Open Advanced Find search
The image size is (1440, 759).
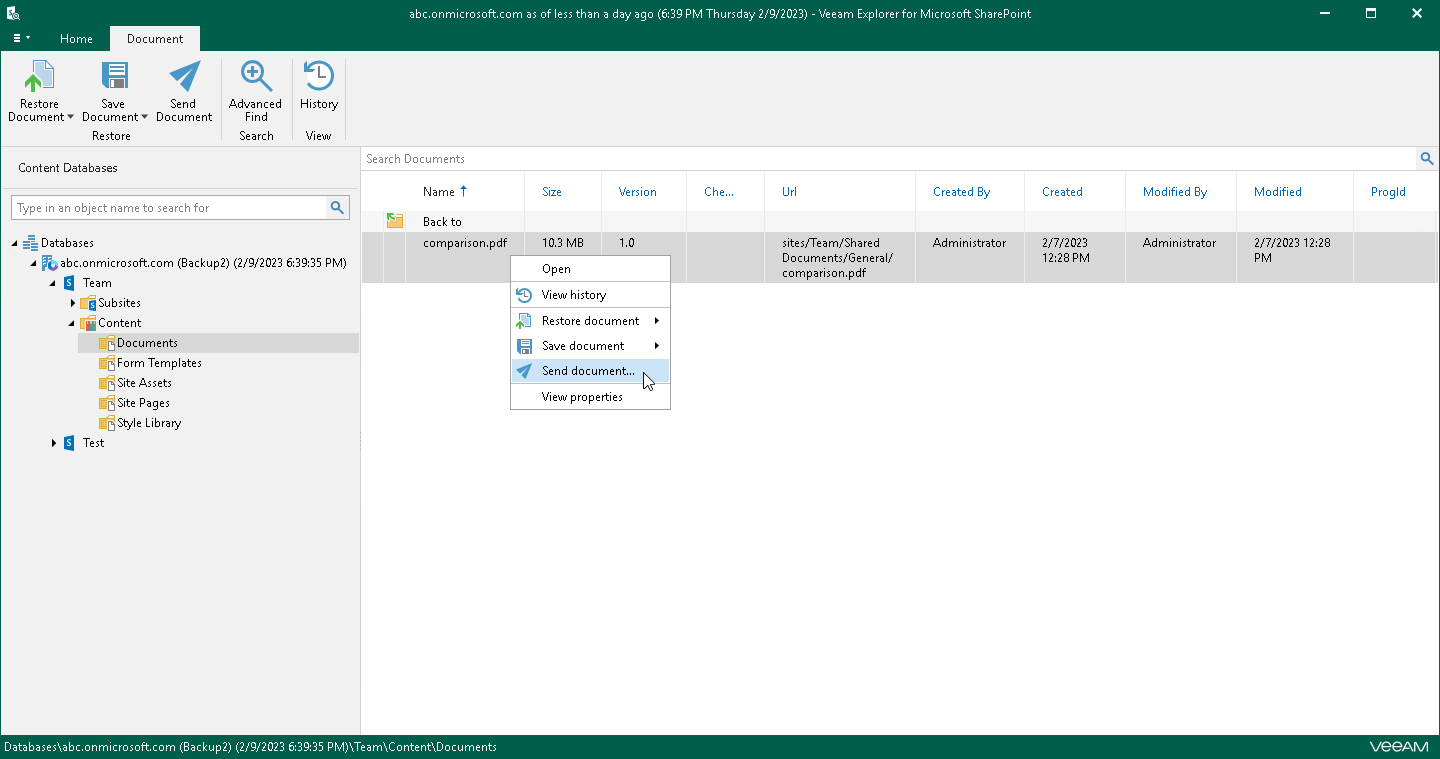tap(256, 88)
